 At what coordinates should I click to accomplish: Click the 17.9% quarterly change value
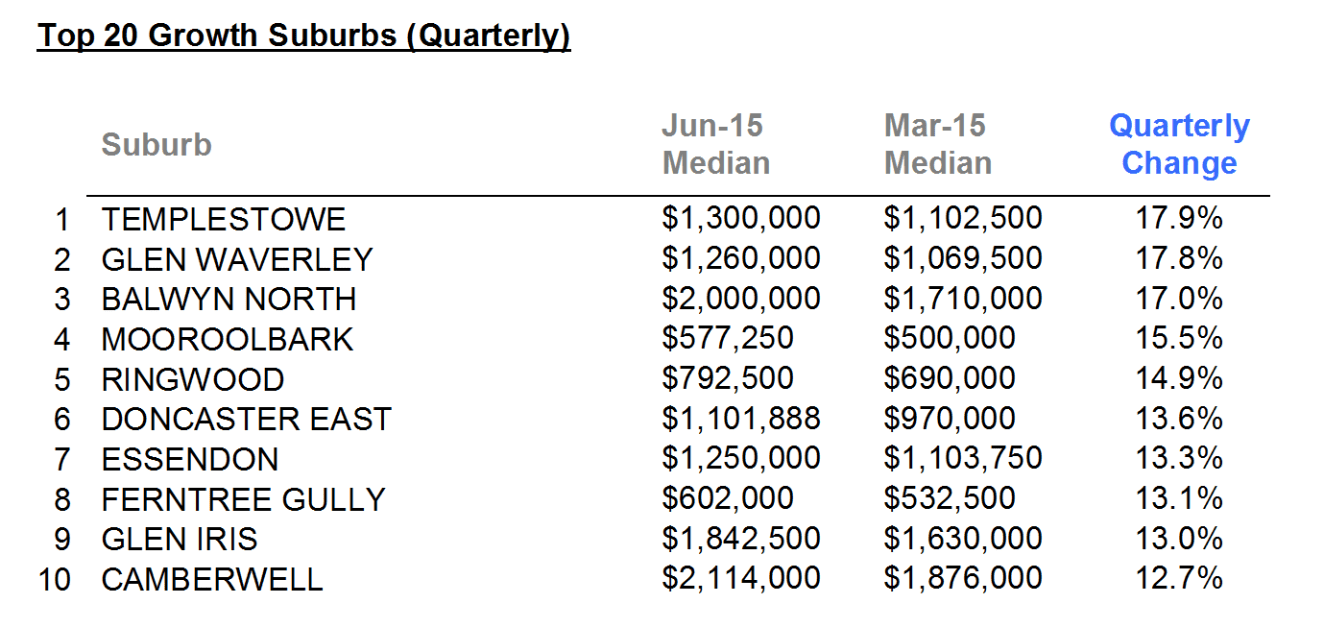1179,219
